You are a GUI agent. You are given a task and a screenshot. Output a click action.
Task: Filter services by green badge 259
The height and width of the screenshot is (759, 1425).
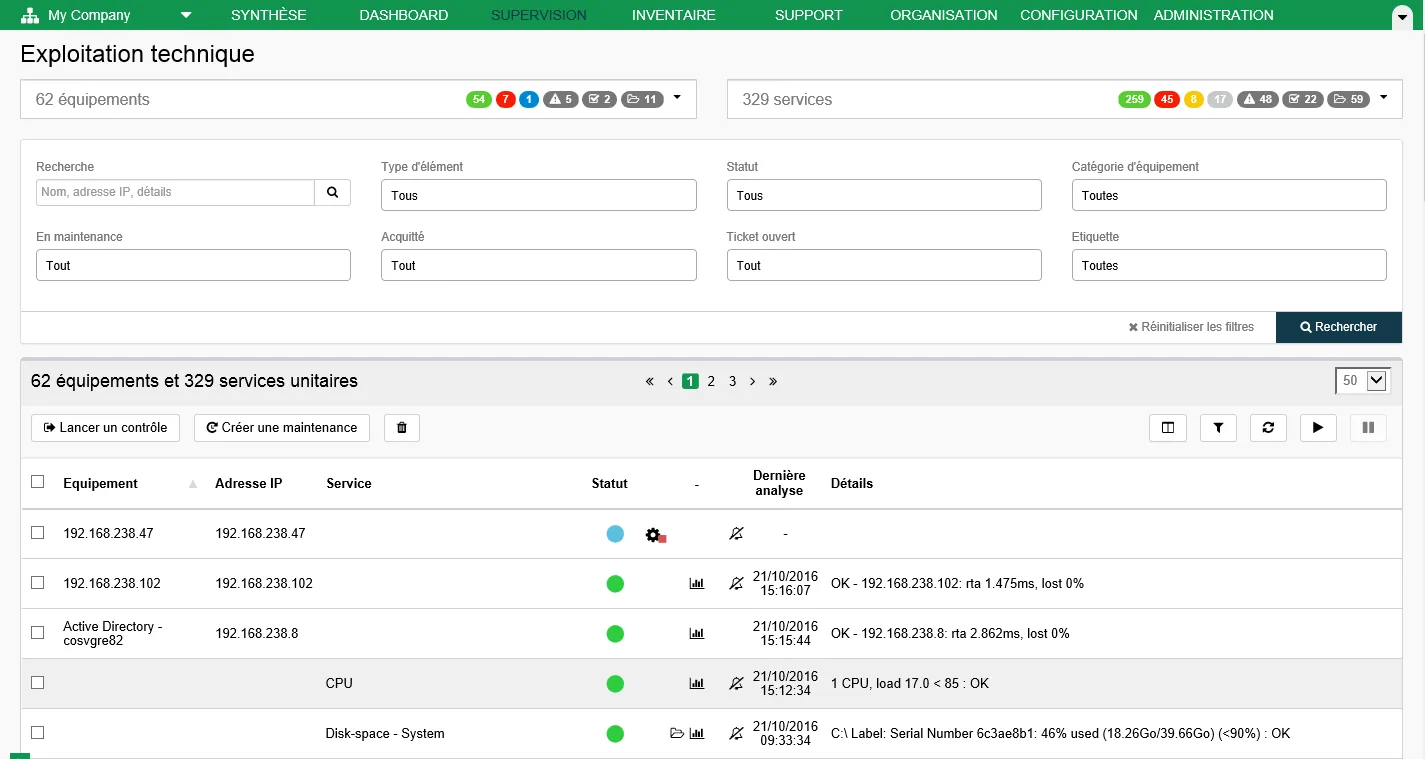(1134, 100)
